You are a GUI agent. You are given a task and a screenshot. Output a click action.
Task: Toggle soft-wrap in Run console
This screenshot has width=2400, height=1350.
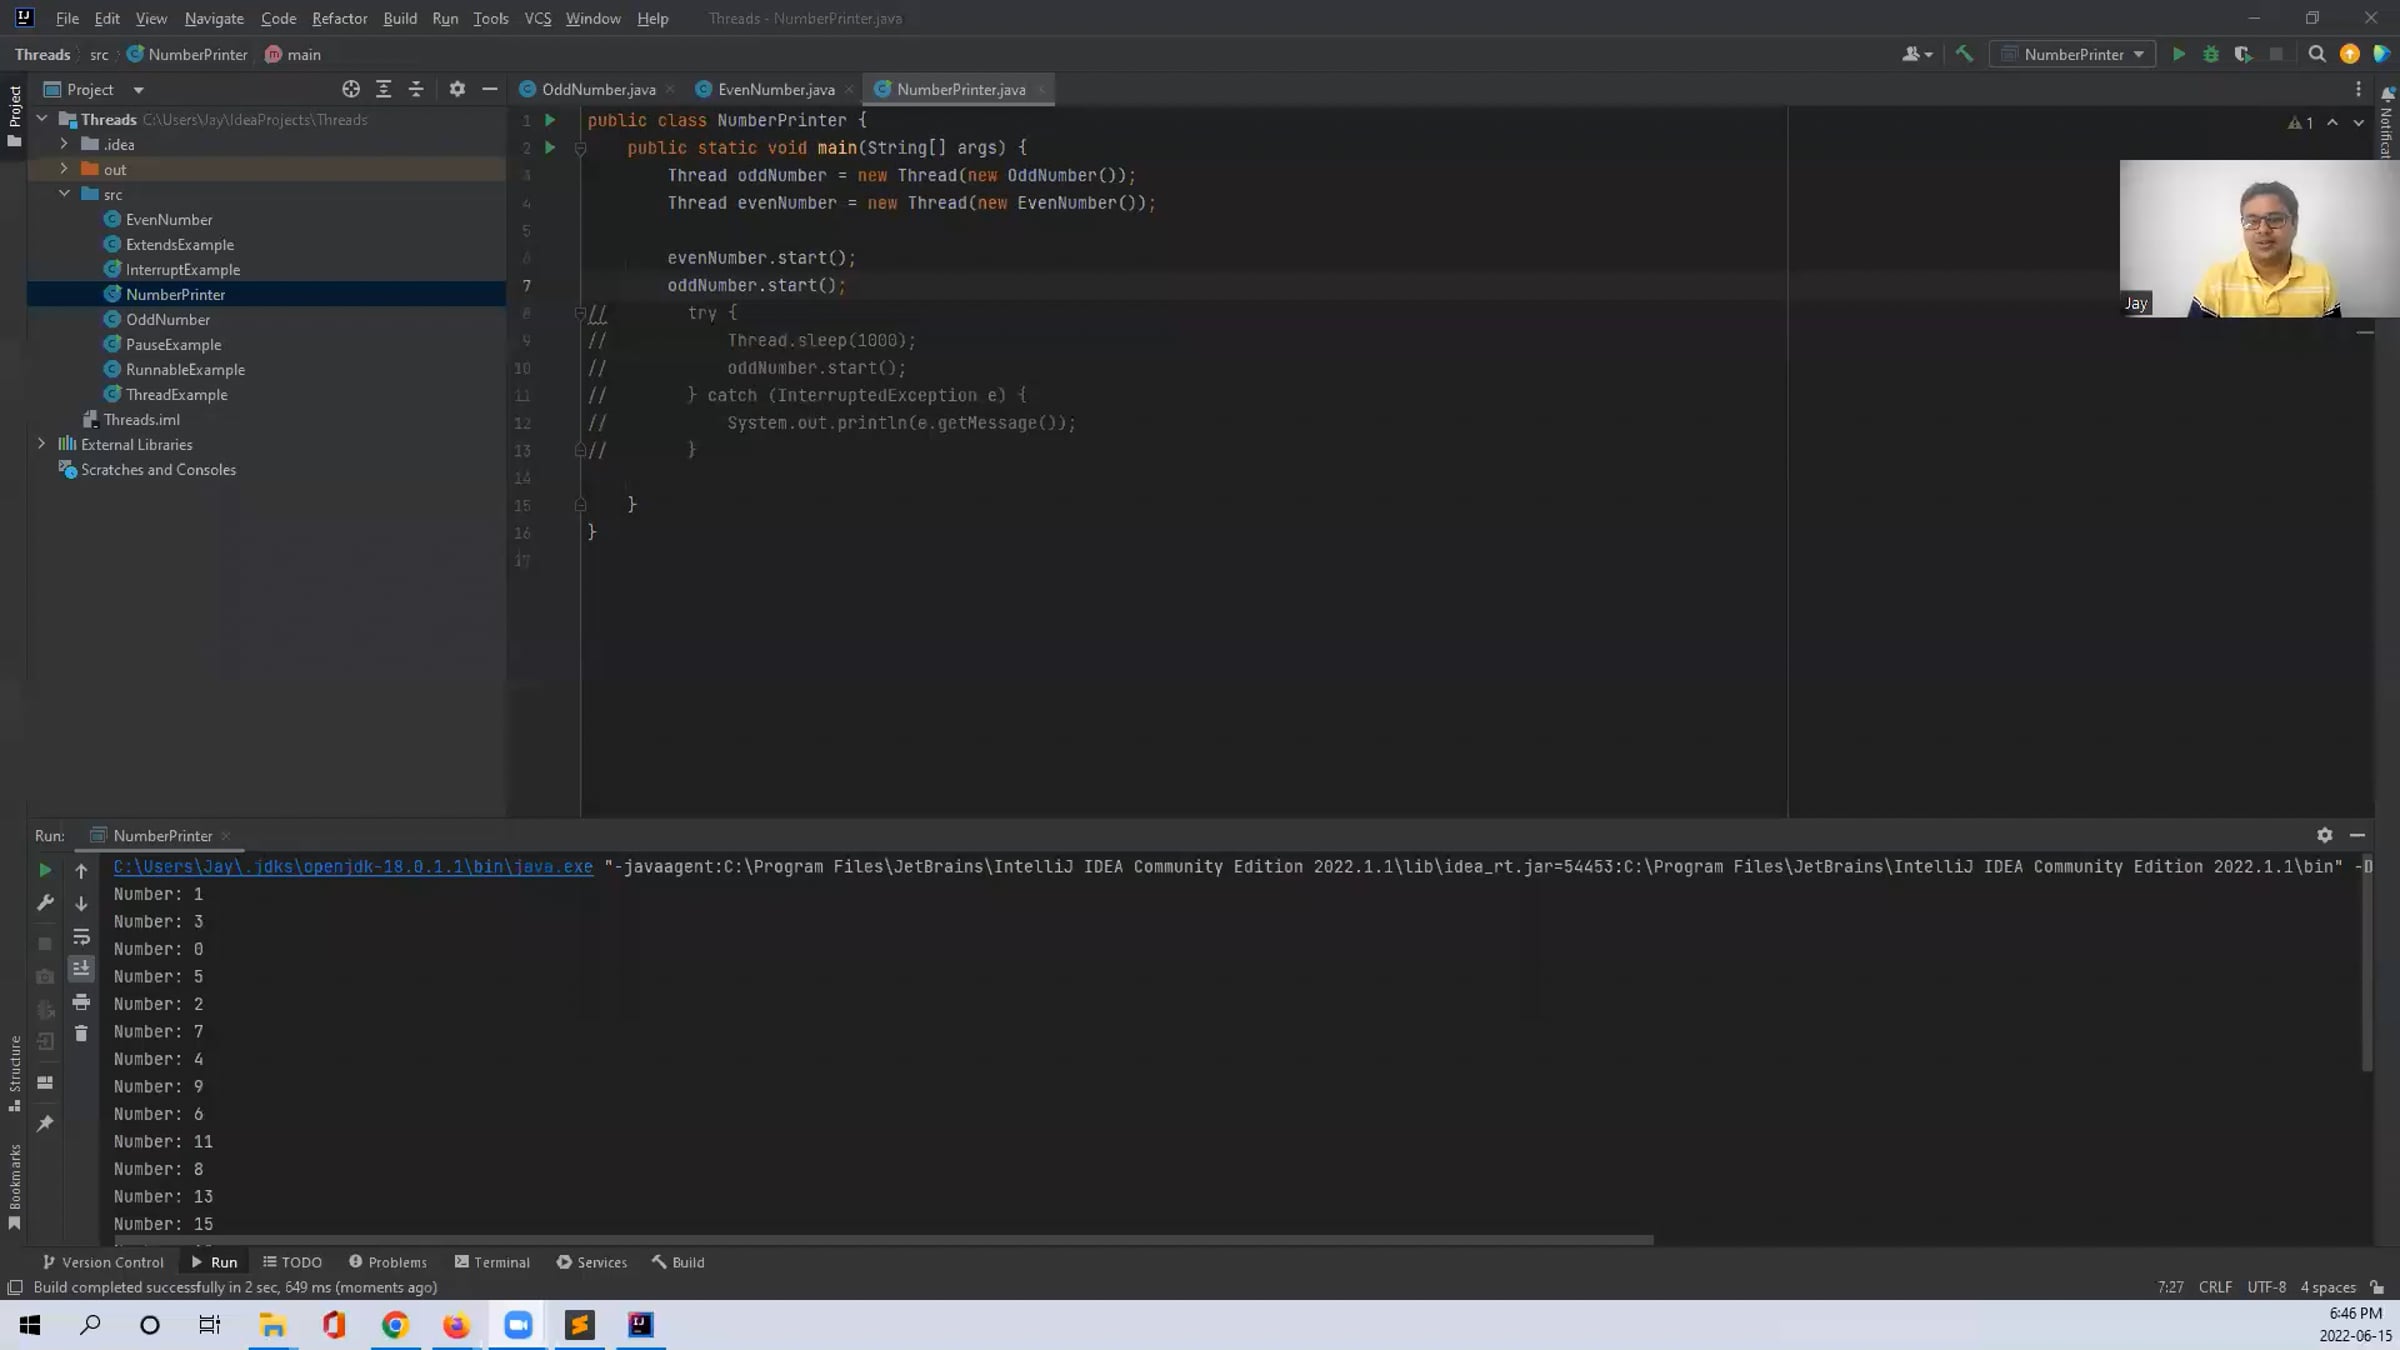[x=81, y=937]
